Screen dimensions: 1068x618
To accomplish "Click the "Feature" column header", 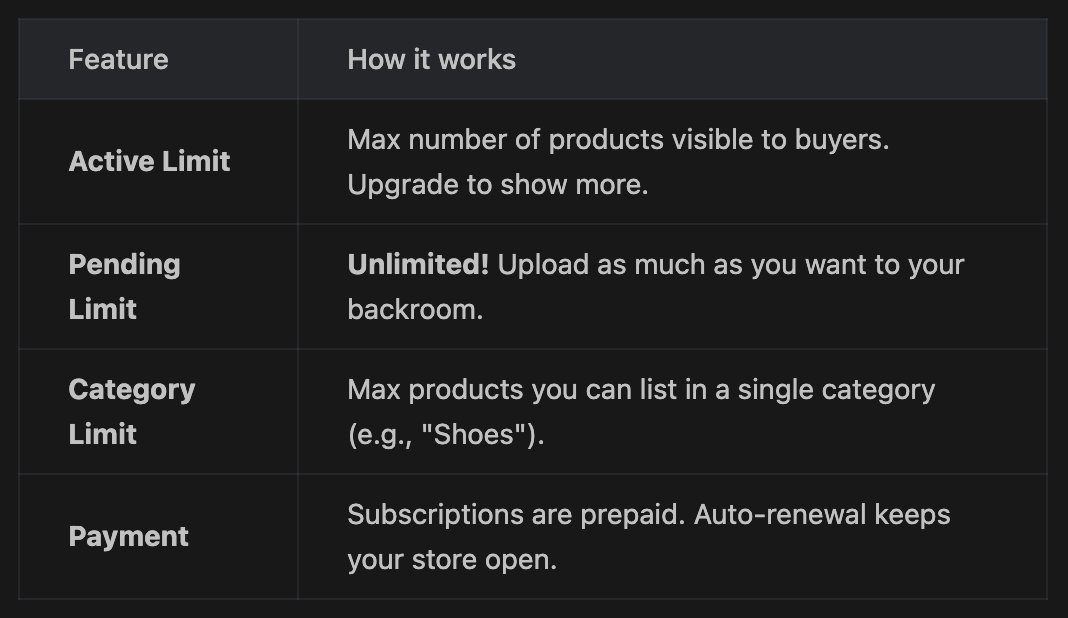I will tap(118, 60).
